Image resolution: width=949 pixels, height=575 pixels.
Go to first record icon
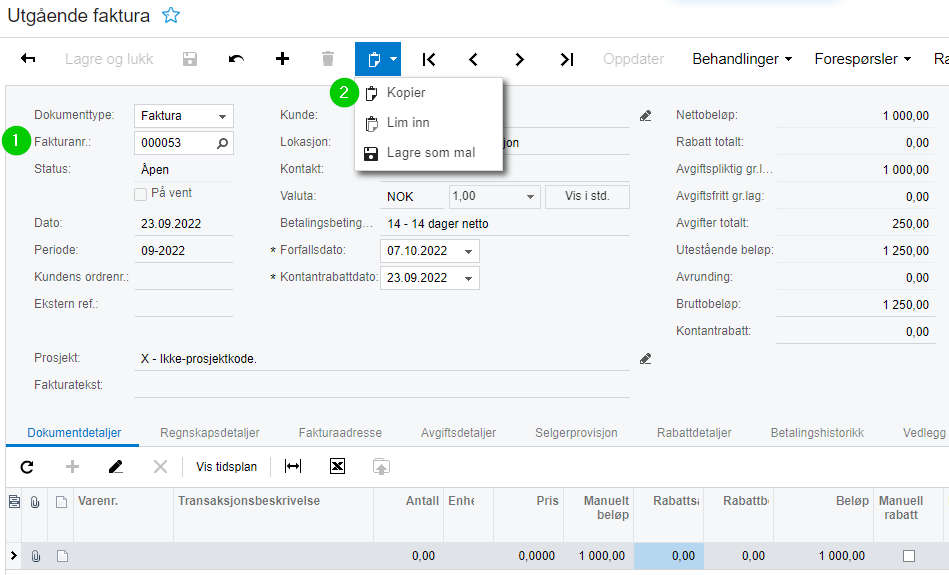pos(429,59)
